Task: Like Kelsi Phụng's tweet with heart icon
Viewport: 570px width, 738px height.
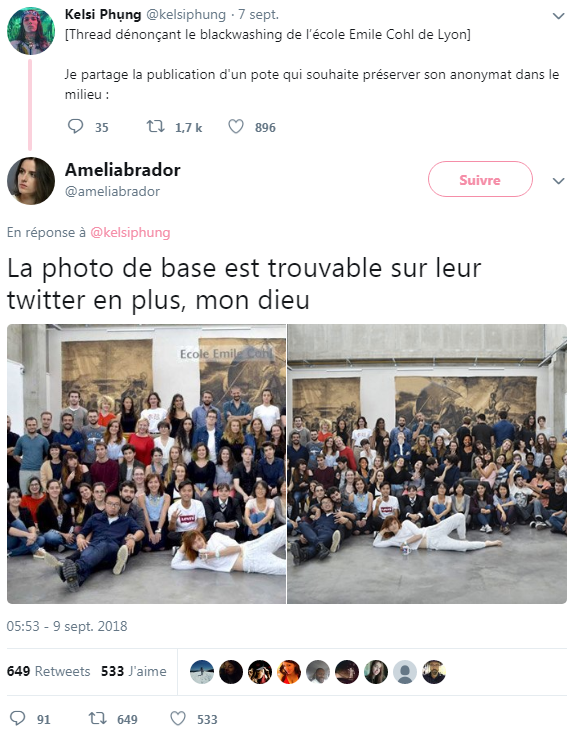Action: (236, 126)
